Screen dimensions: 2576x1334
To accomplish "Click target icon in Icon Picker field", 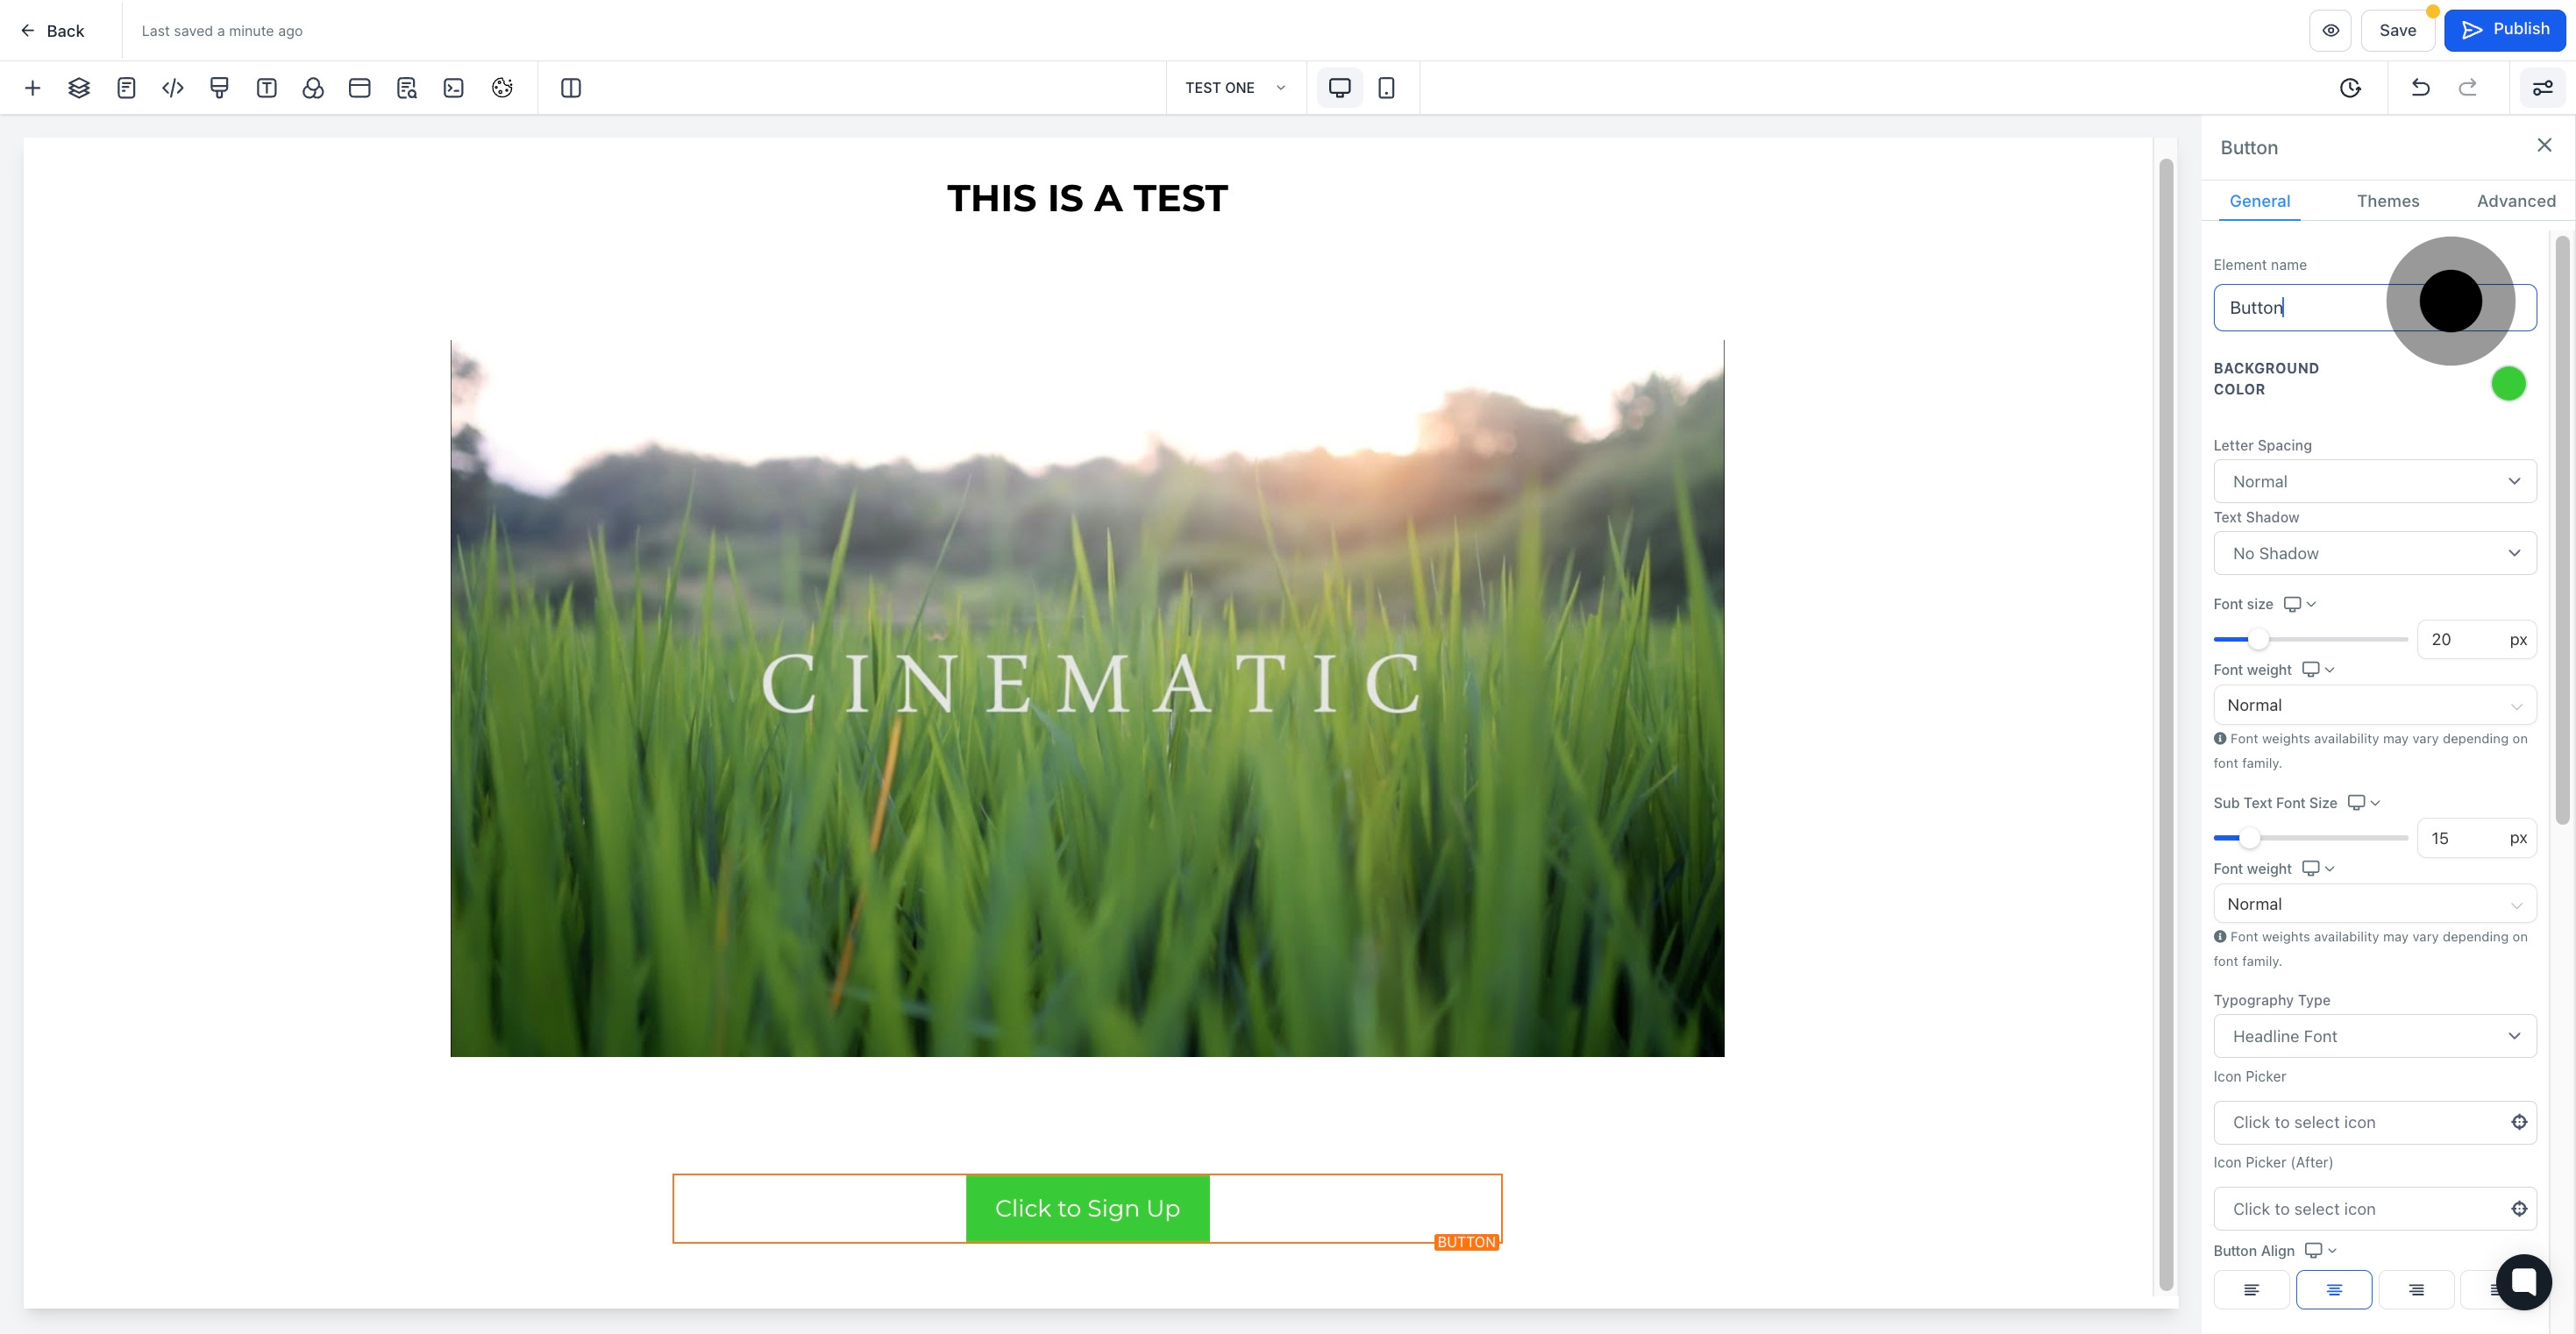I will [2518, 1123].
